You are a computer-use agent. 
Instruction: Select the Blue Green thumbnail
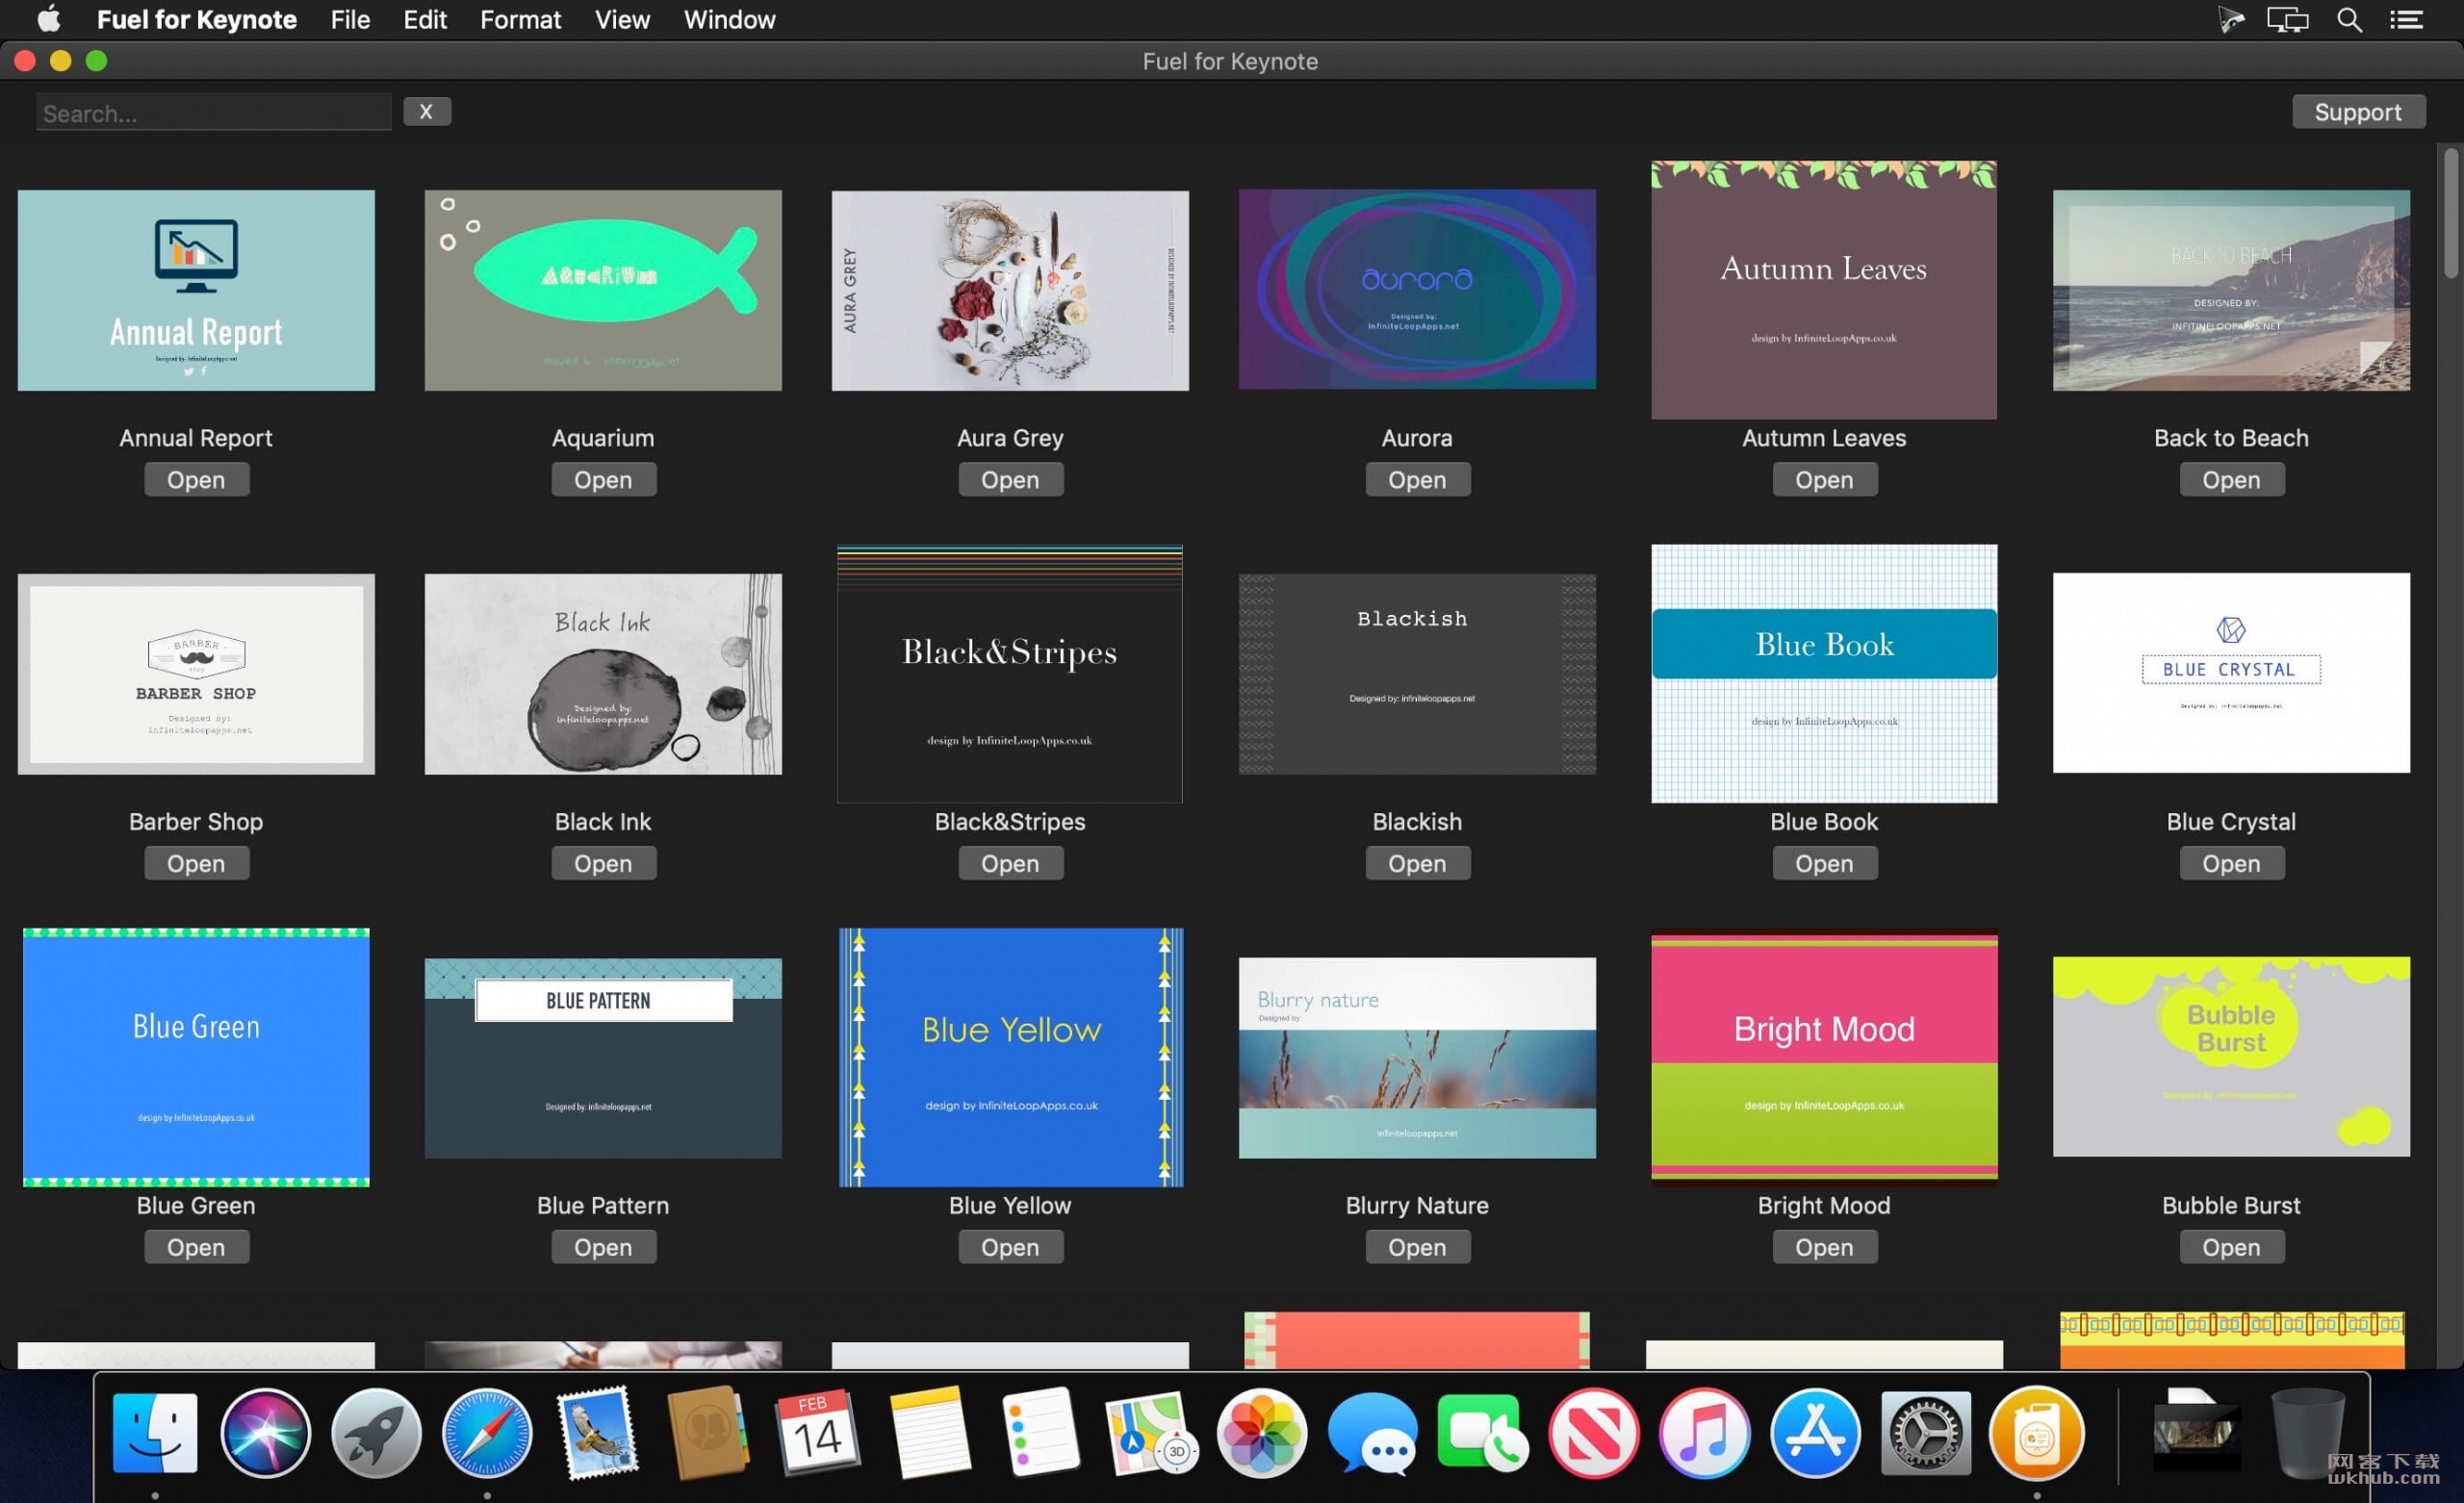(x=196, y=1057)
